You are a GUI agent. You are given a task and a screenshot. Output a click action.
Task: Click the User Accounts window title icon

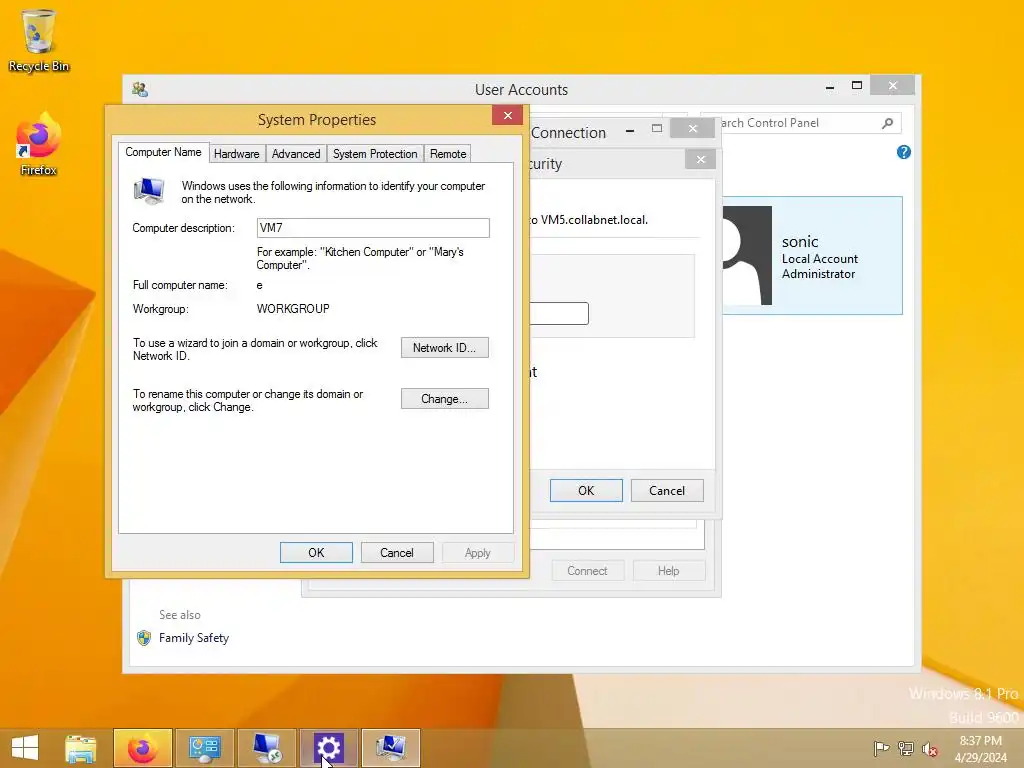pos(140,89)
